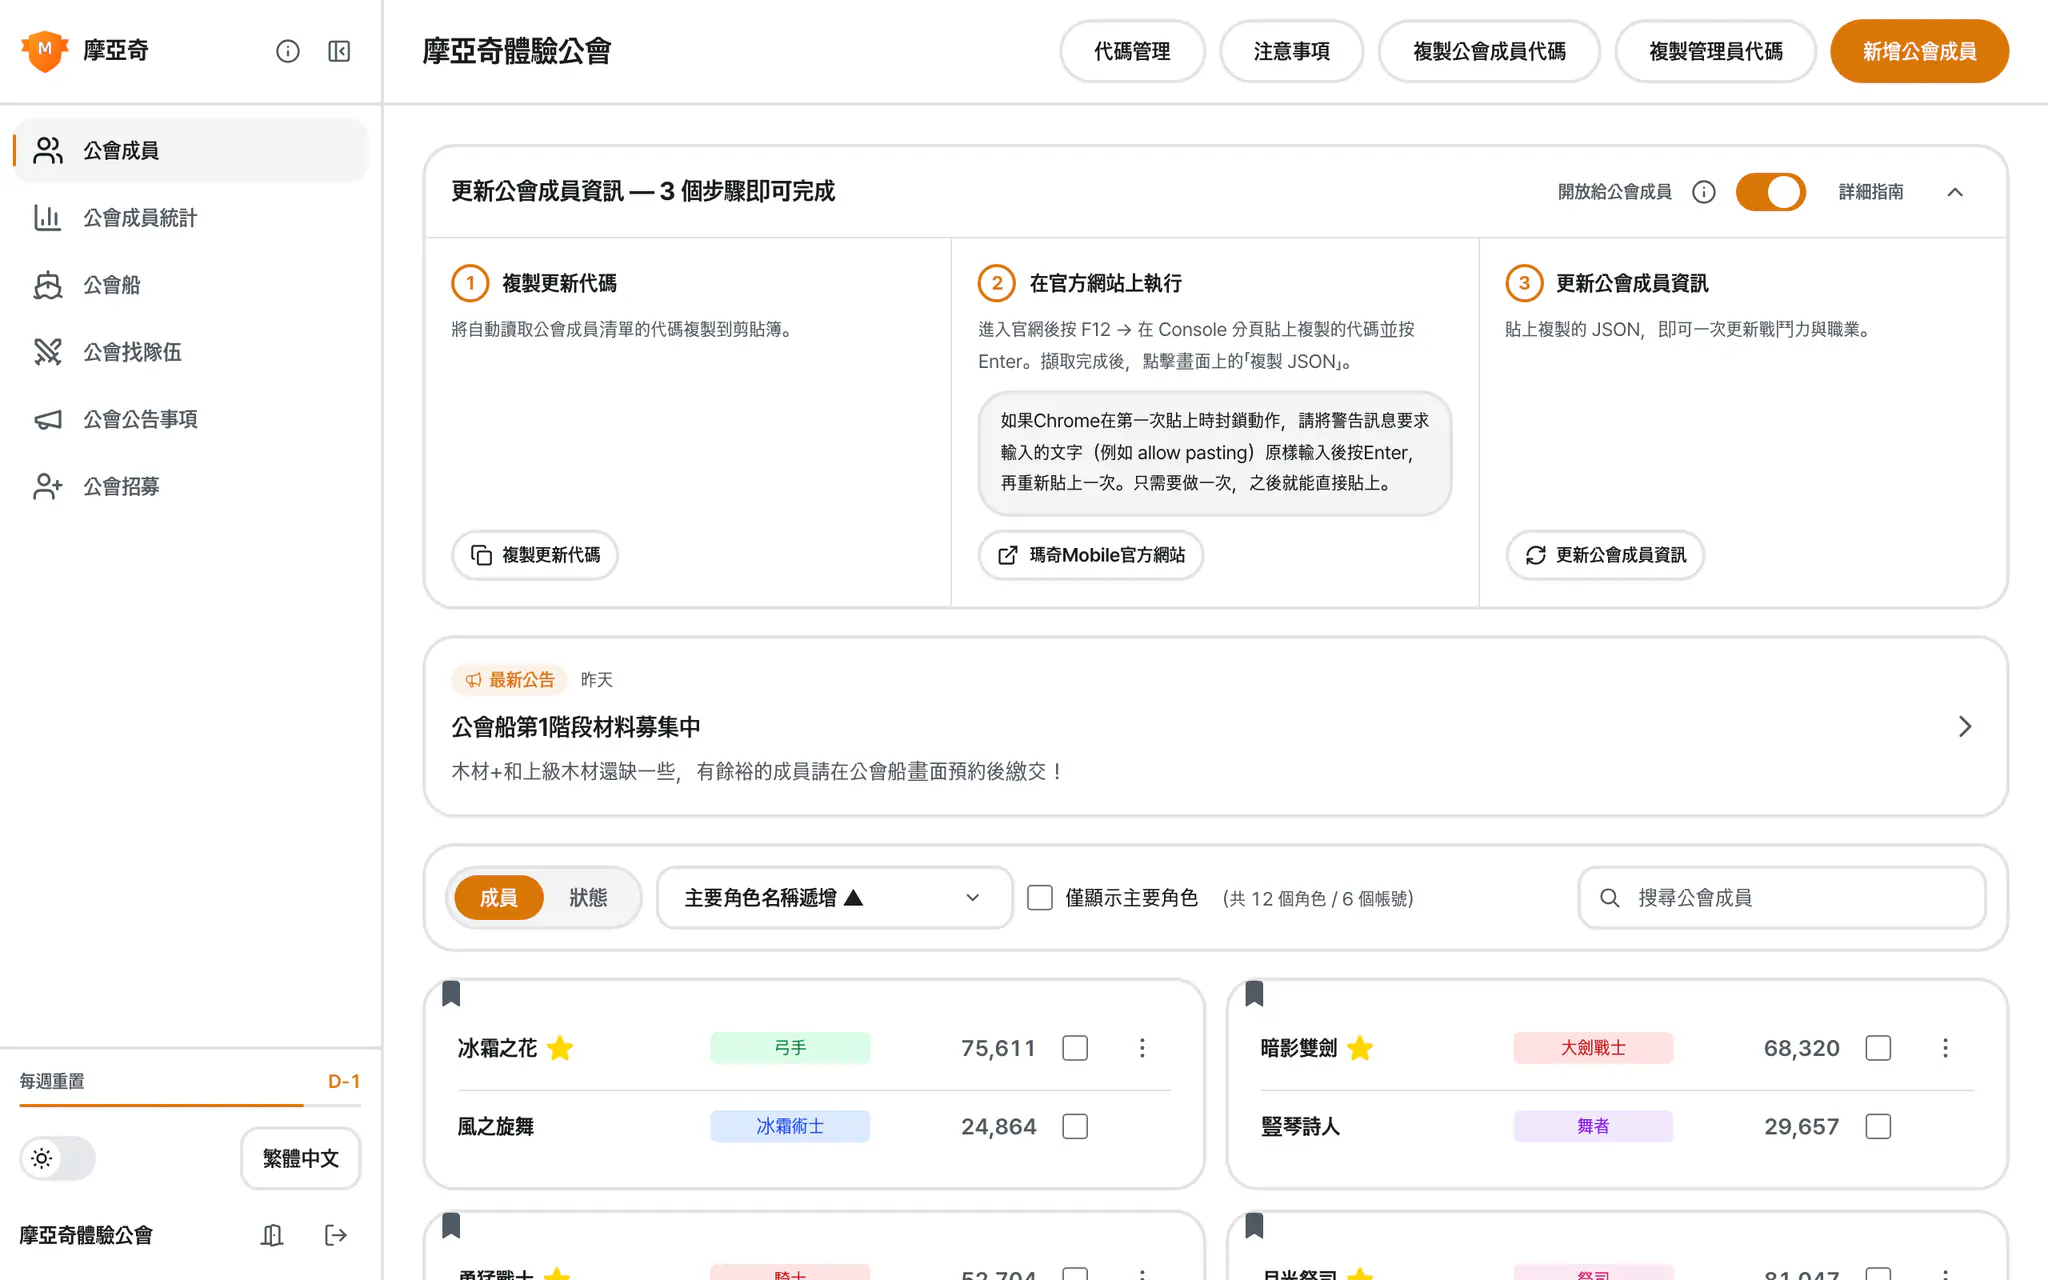The width and height of the screenshot is (2048, 1280).
Task: Click the 複製管理員代碼 button
Action: [1715, 51]
